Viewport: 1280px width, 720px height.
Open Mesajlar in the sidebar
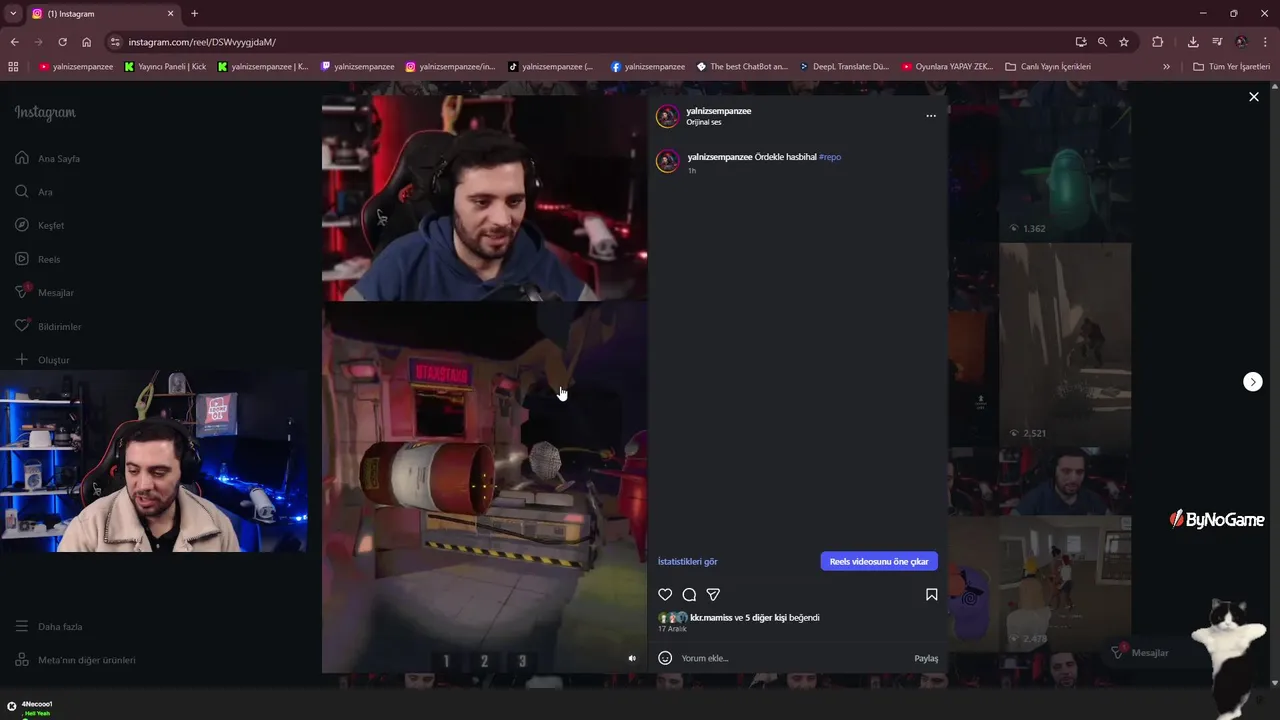point(45,292)
